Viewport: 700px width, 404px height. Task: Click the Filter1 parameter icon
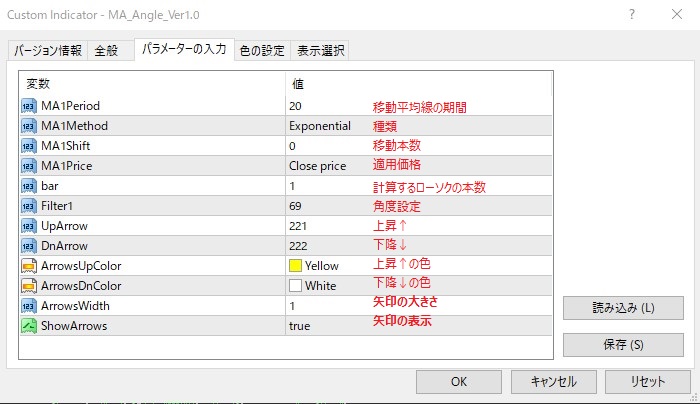coord(28,206)
